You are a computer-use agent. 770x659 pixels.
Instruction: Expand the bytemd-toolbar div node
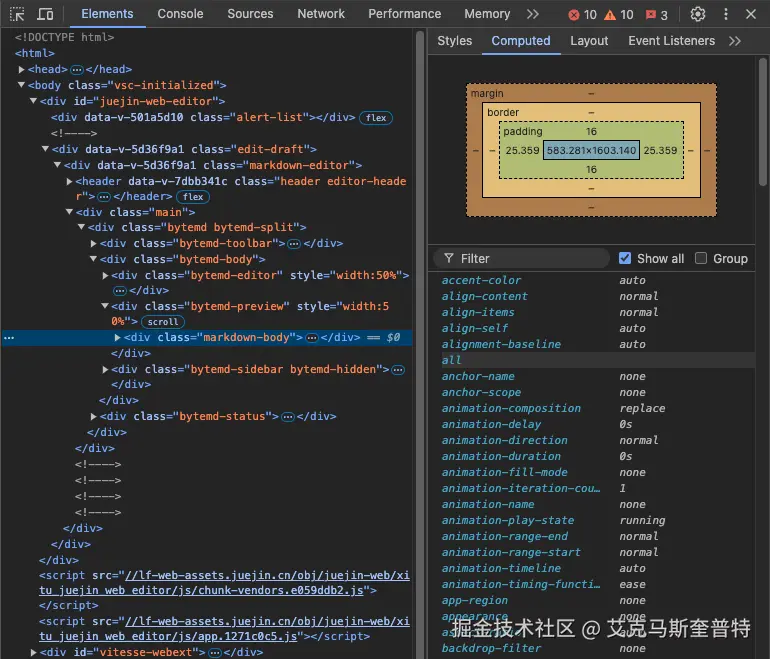[x=94, y=243]
